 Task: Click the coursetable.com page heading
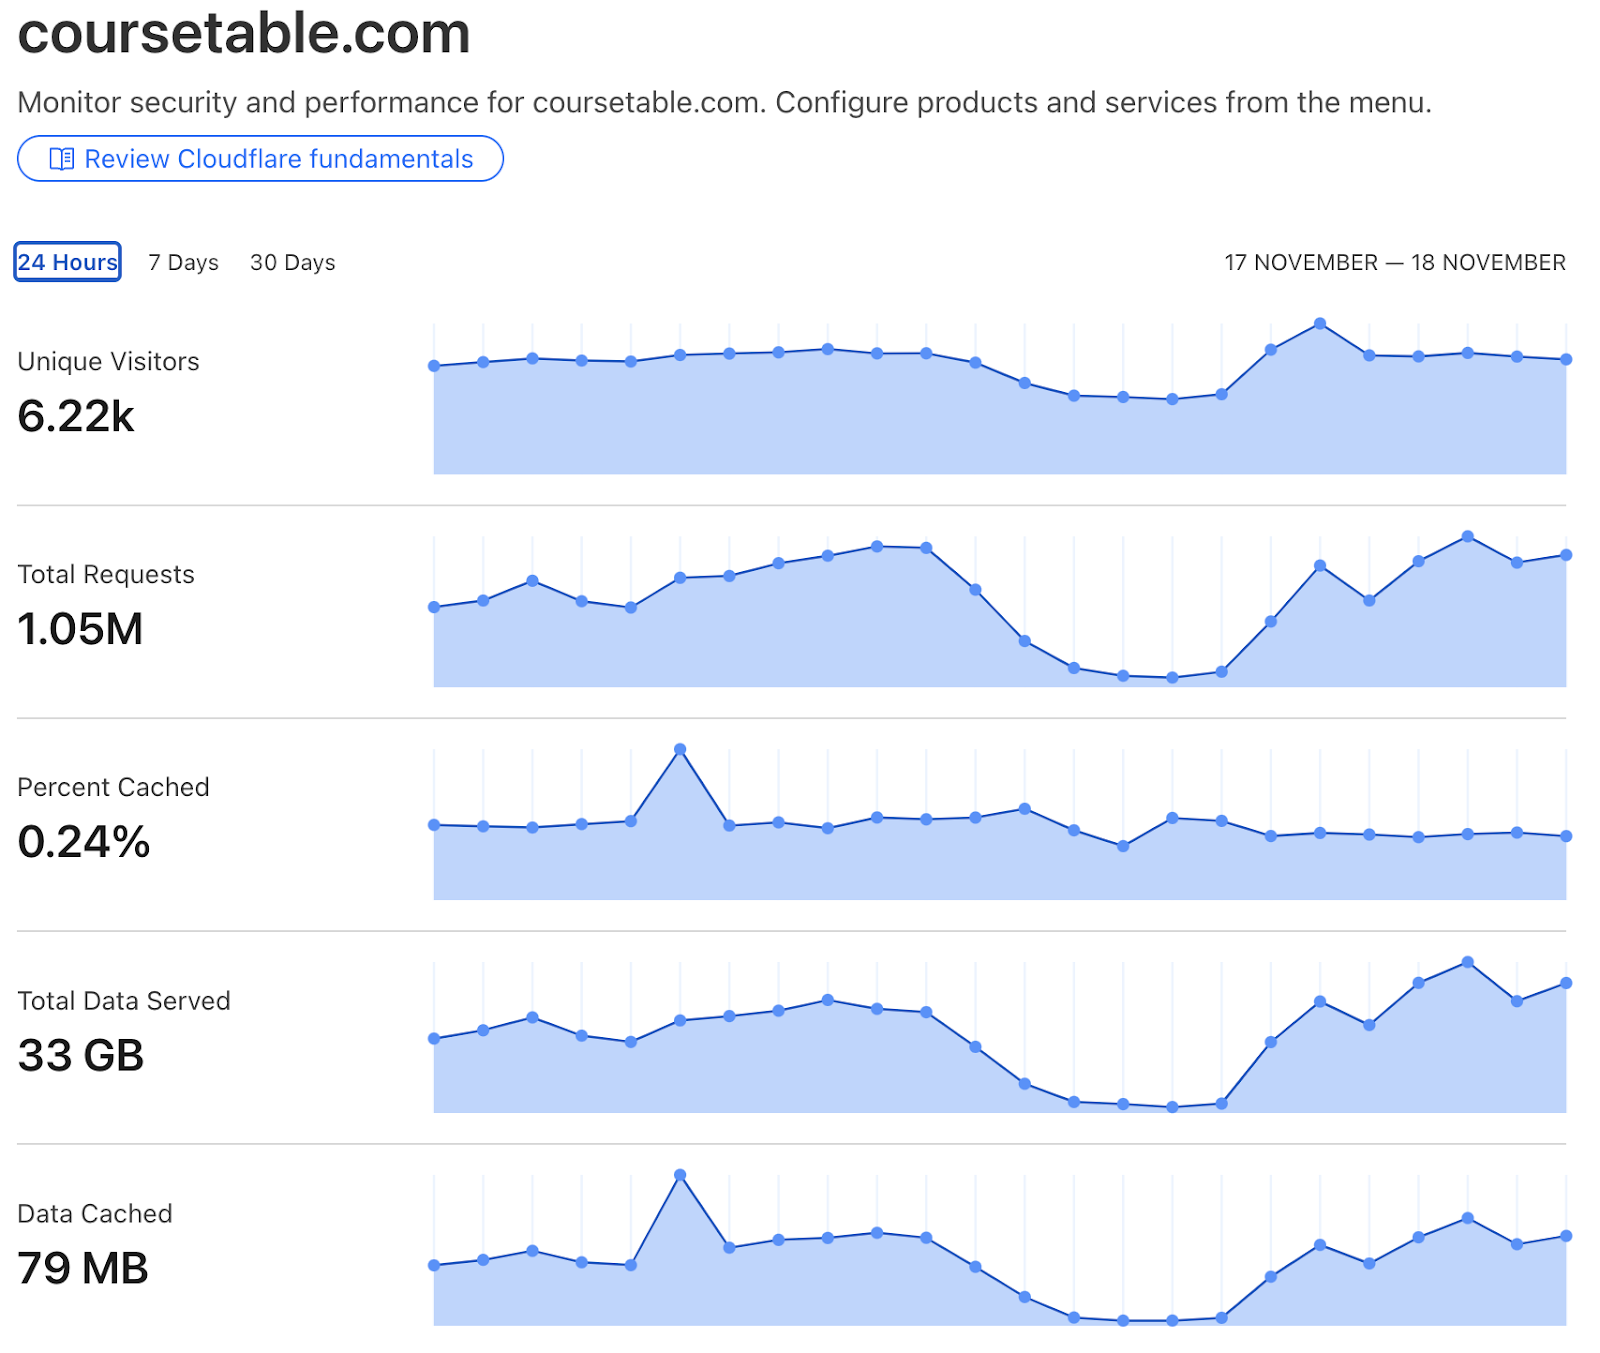click(x=244, y=33)
